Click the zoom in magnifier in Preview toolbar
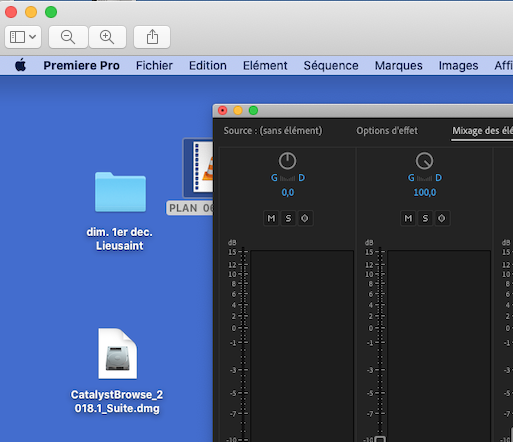This screenshot has height=442, width=513. click(x=107, y=37)
